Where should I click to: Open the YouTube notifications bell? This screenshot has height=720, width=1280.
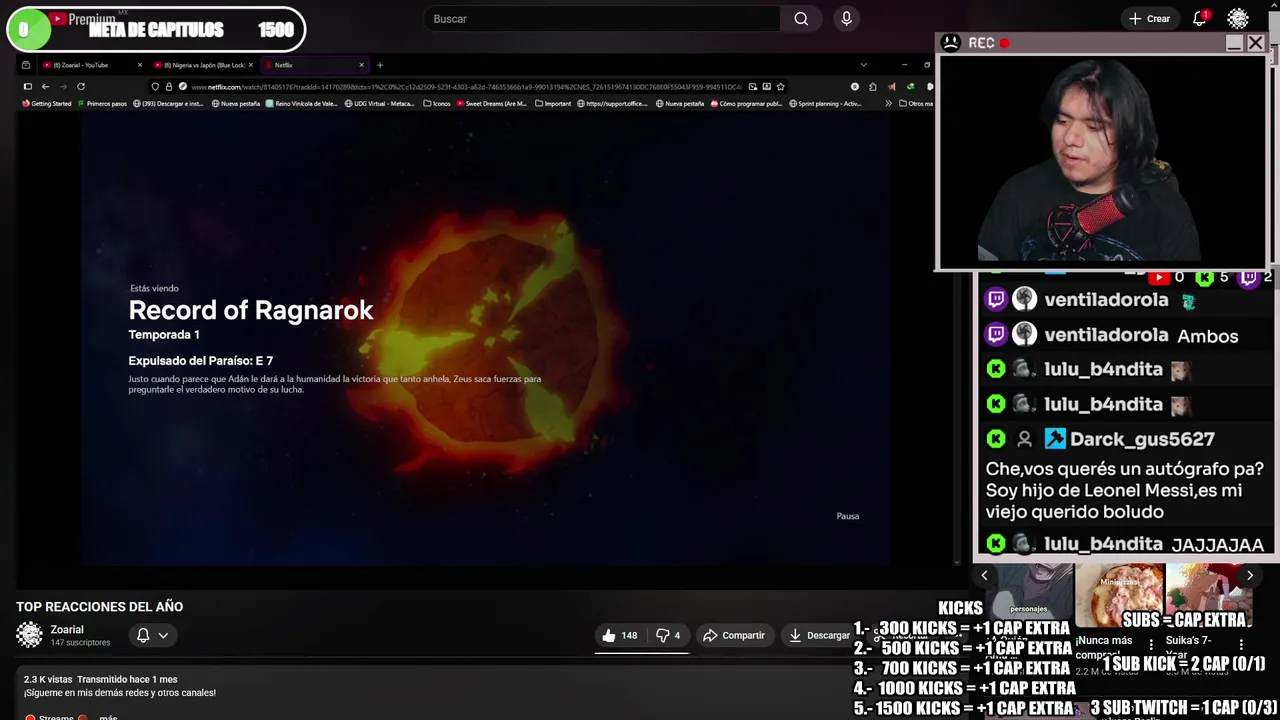point(1199,19)
